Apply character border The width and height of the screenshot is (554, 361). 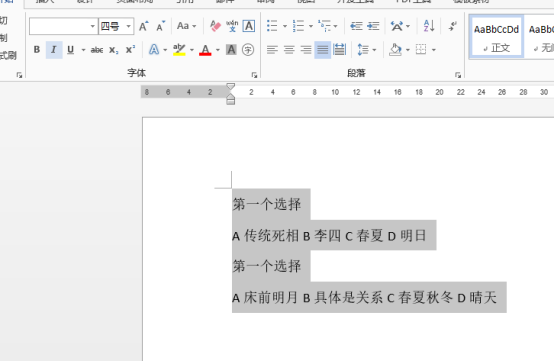coord(249,26)
